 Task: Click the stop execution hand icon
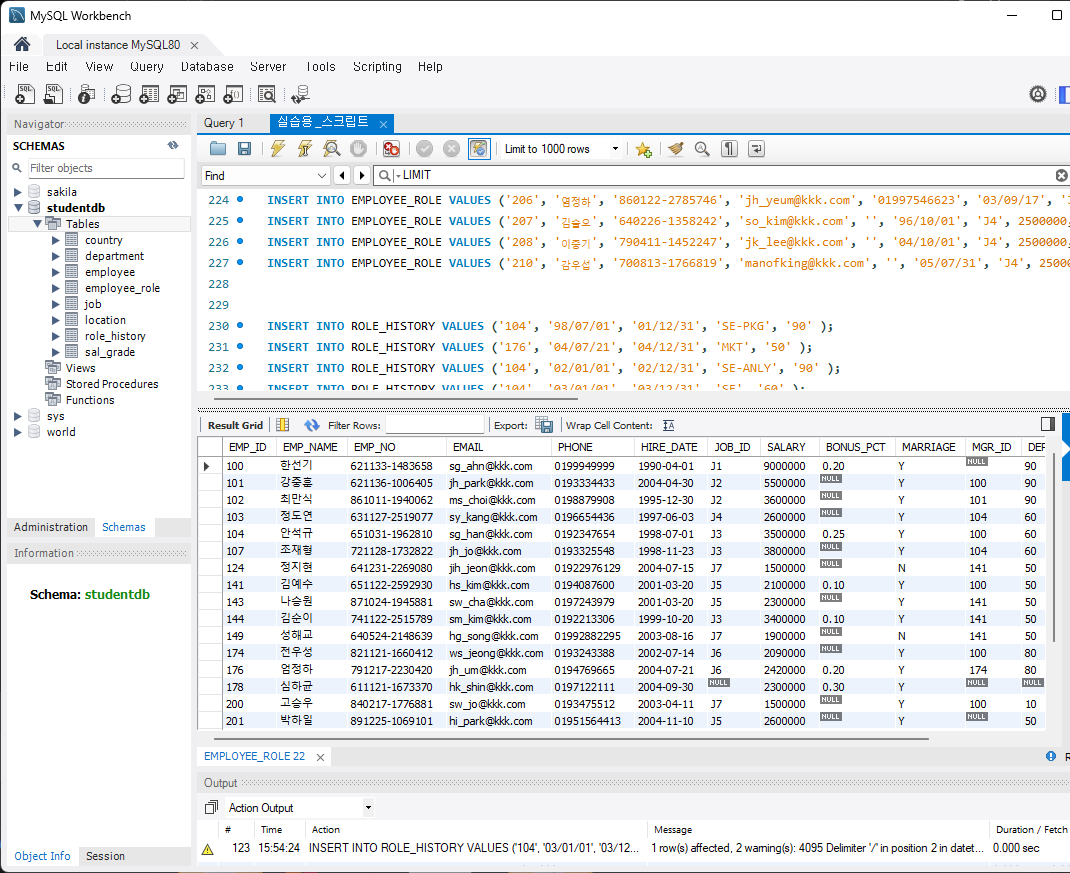[358, 149]
